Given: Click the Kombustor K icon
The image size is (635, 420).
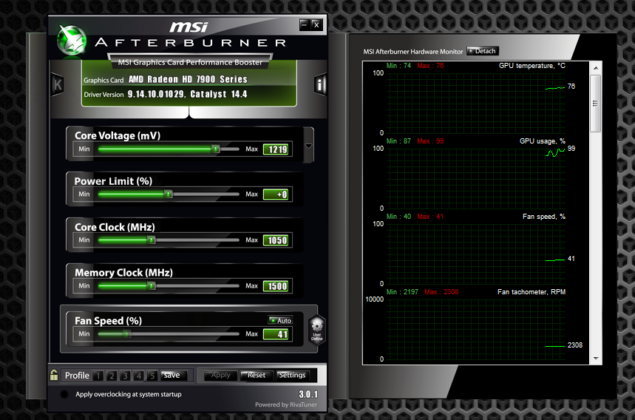Looking at the screenshot, I should pyautogui.click(x=58, y=84).
